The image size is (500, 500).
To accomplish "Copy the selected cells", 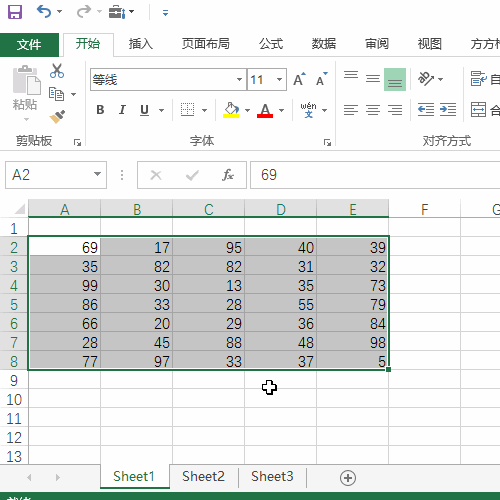I will click(x=56, y=94).
